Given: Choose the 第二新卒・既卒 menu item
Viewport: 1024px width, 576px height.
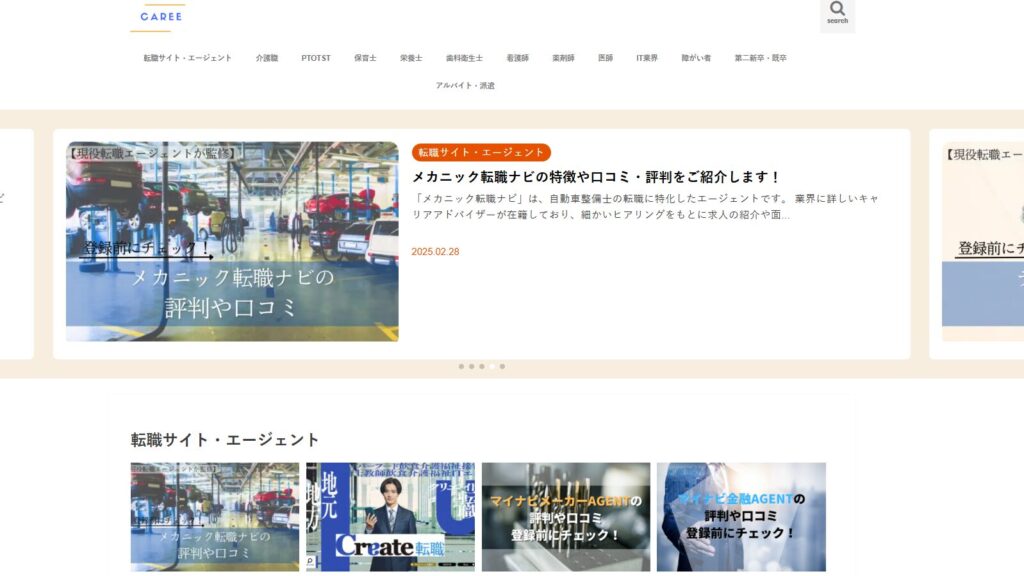Looking at the screenshot, I should (760, 58).
